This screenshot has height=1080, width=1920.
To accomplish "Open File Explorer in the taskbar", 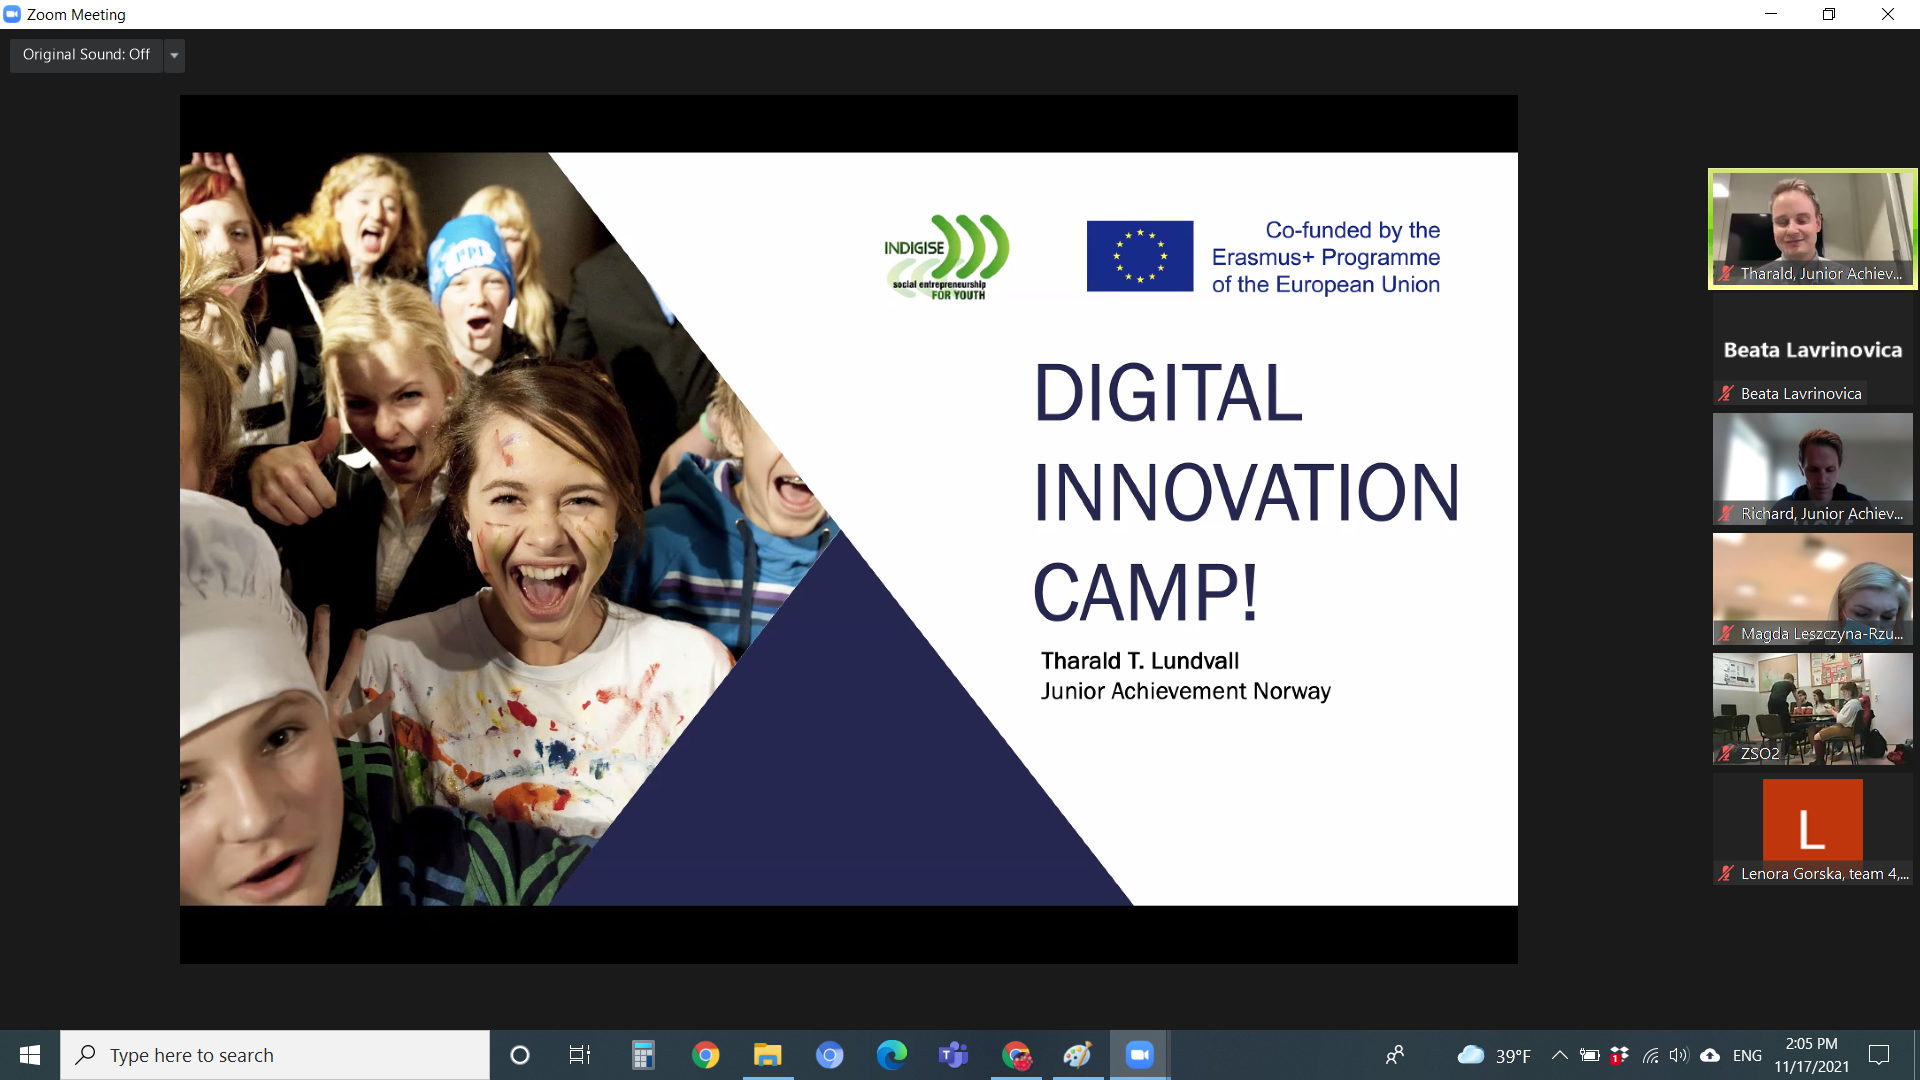I will click(767, 1055).
